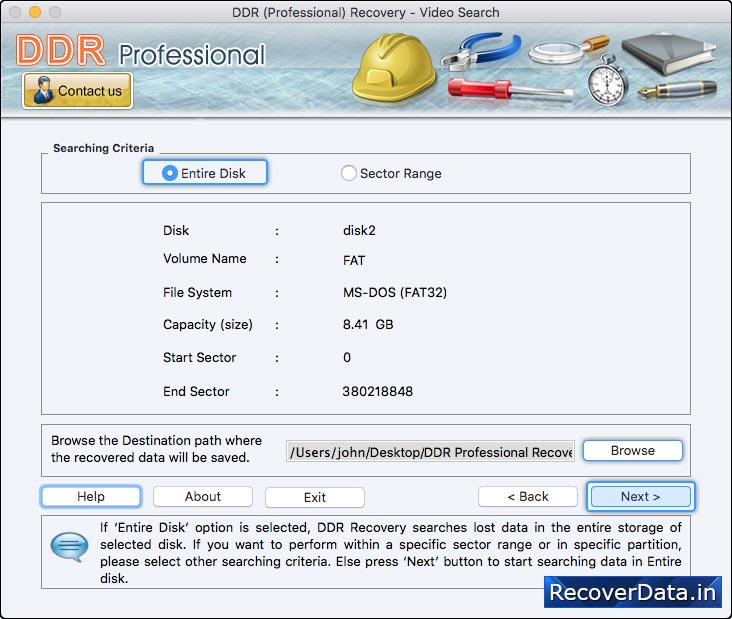Click the Volume Name field label
This screenshot has width=732, height=619.
[204, 259]
